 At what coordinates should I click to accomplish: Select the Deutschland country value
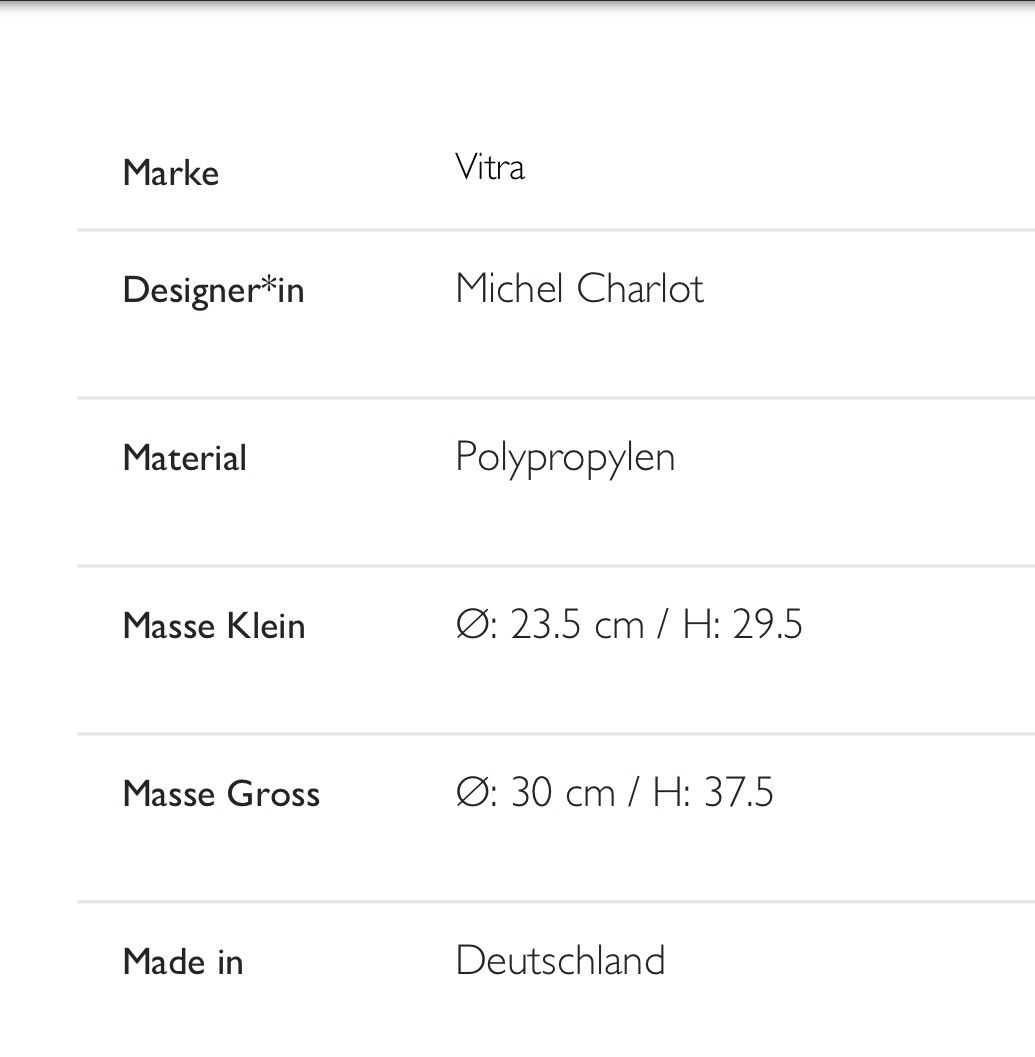560,960
